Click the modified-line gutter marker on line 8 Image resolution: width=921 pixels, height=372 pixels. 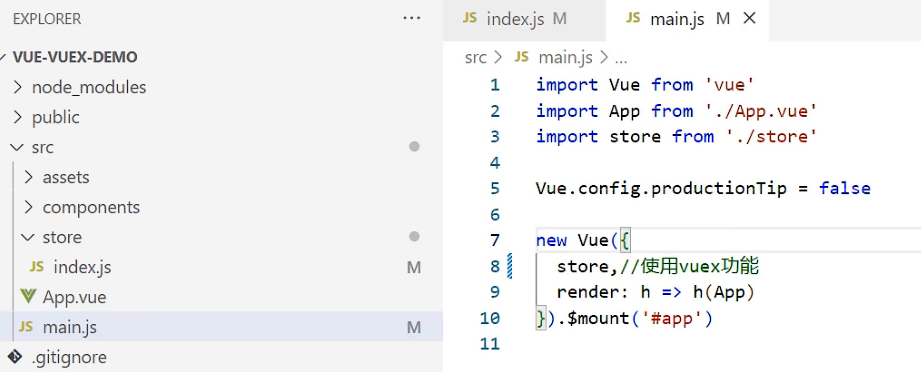509,266
